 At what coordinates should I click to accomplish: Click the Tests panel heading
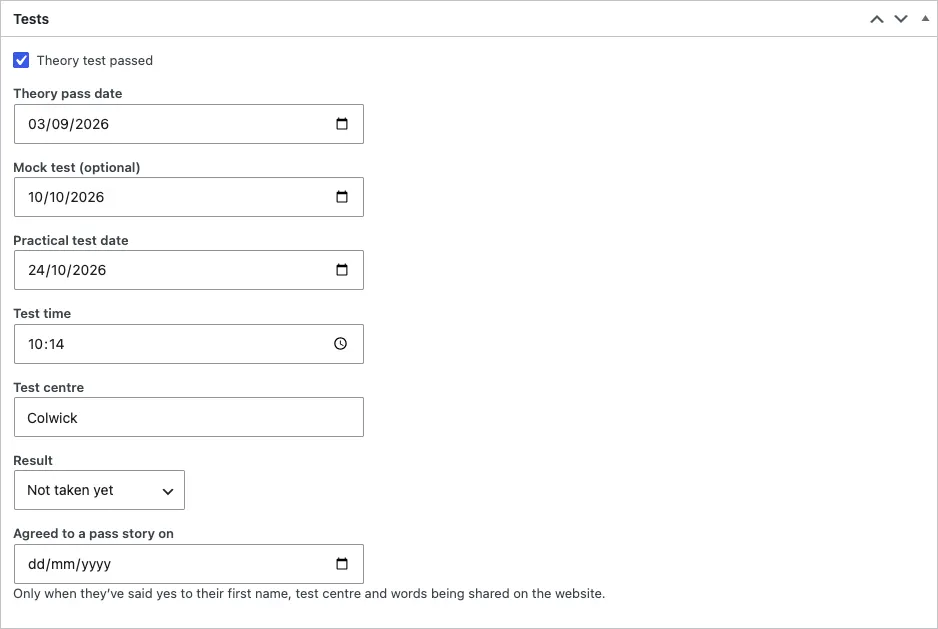(31, 19)
